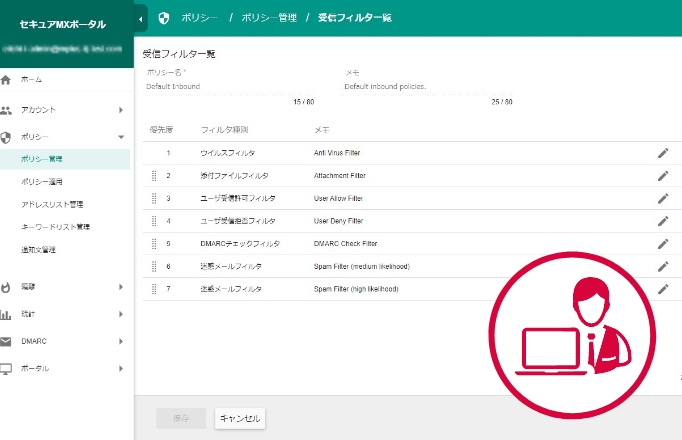
Task: Go to ホーム in the sidebar
Action: pyautogui.click(x=32, y=79)
